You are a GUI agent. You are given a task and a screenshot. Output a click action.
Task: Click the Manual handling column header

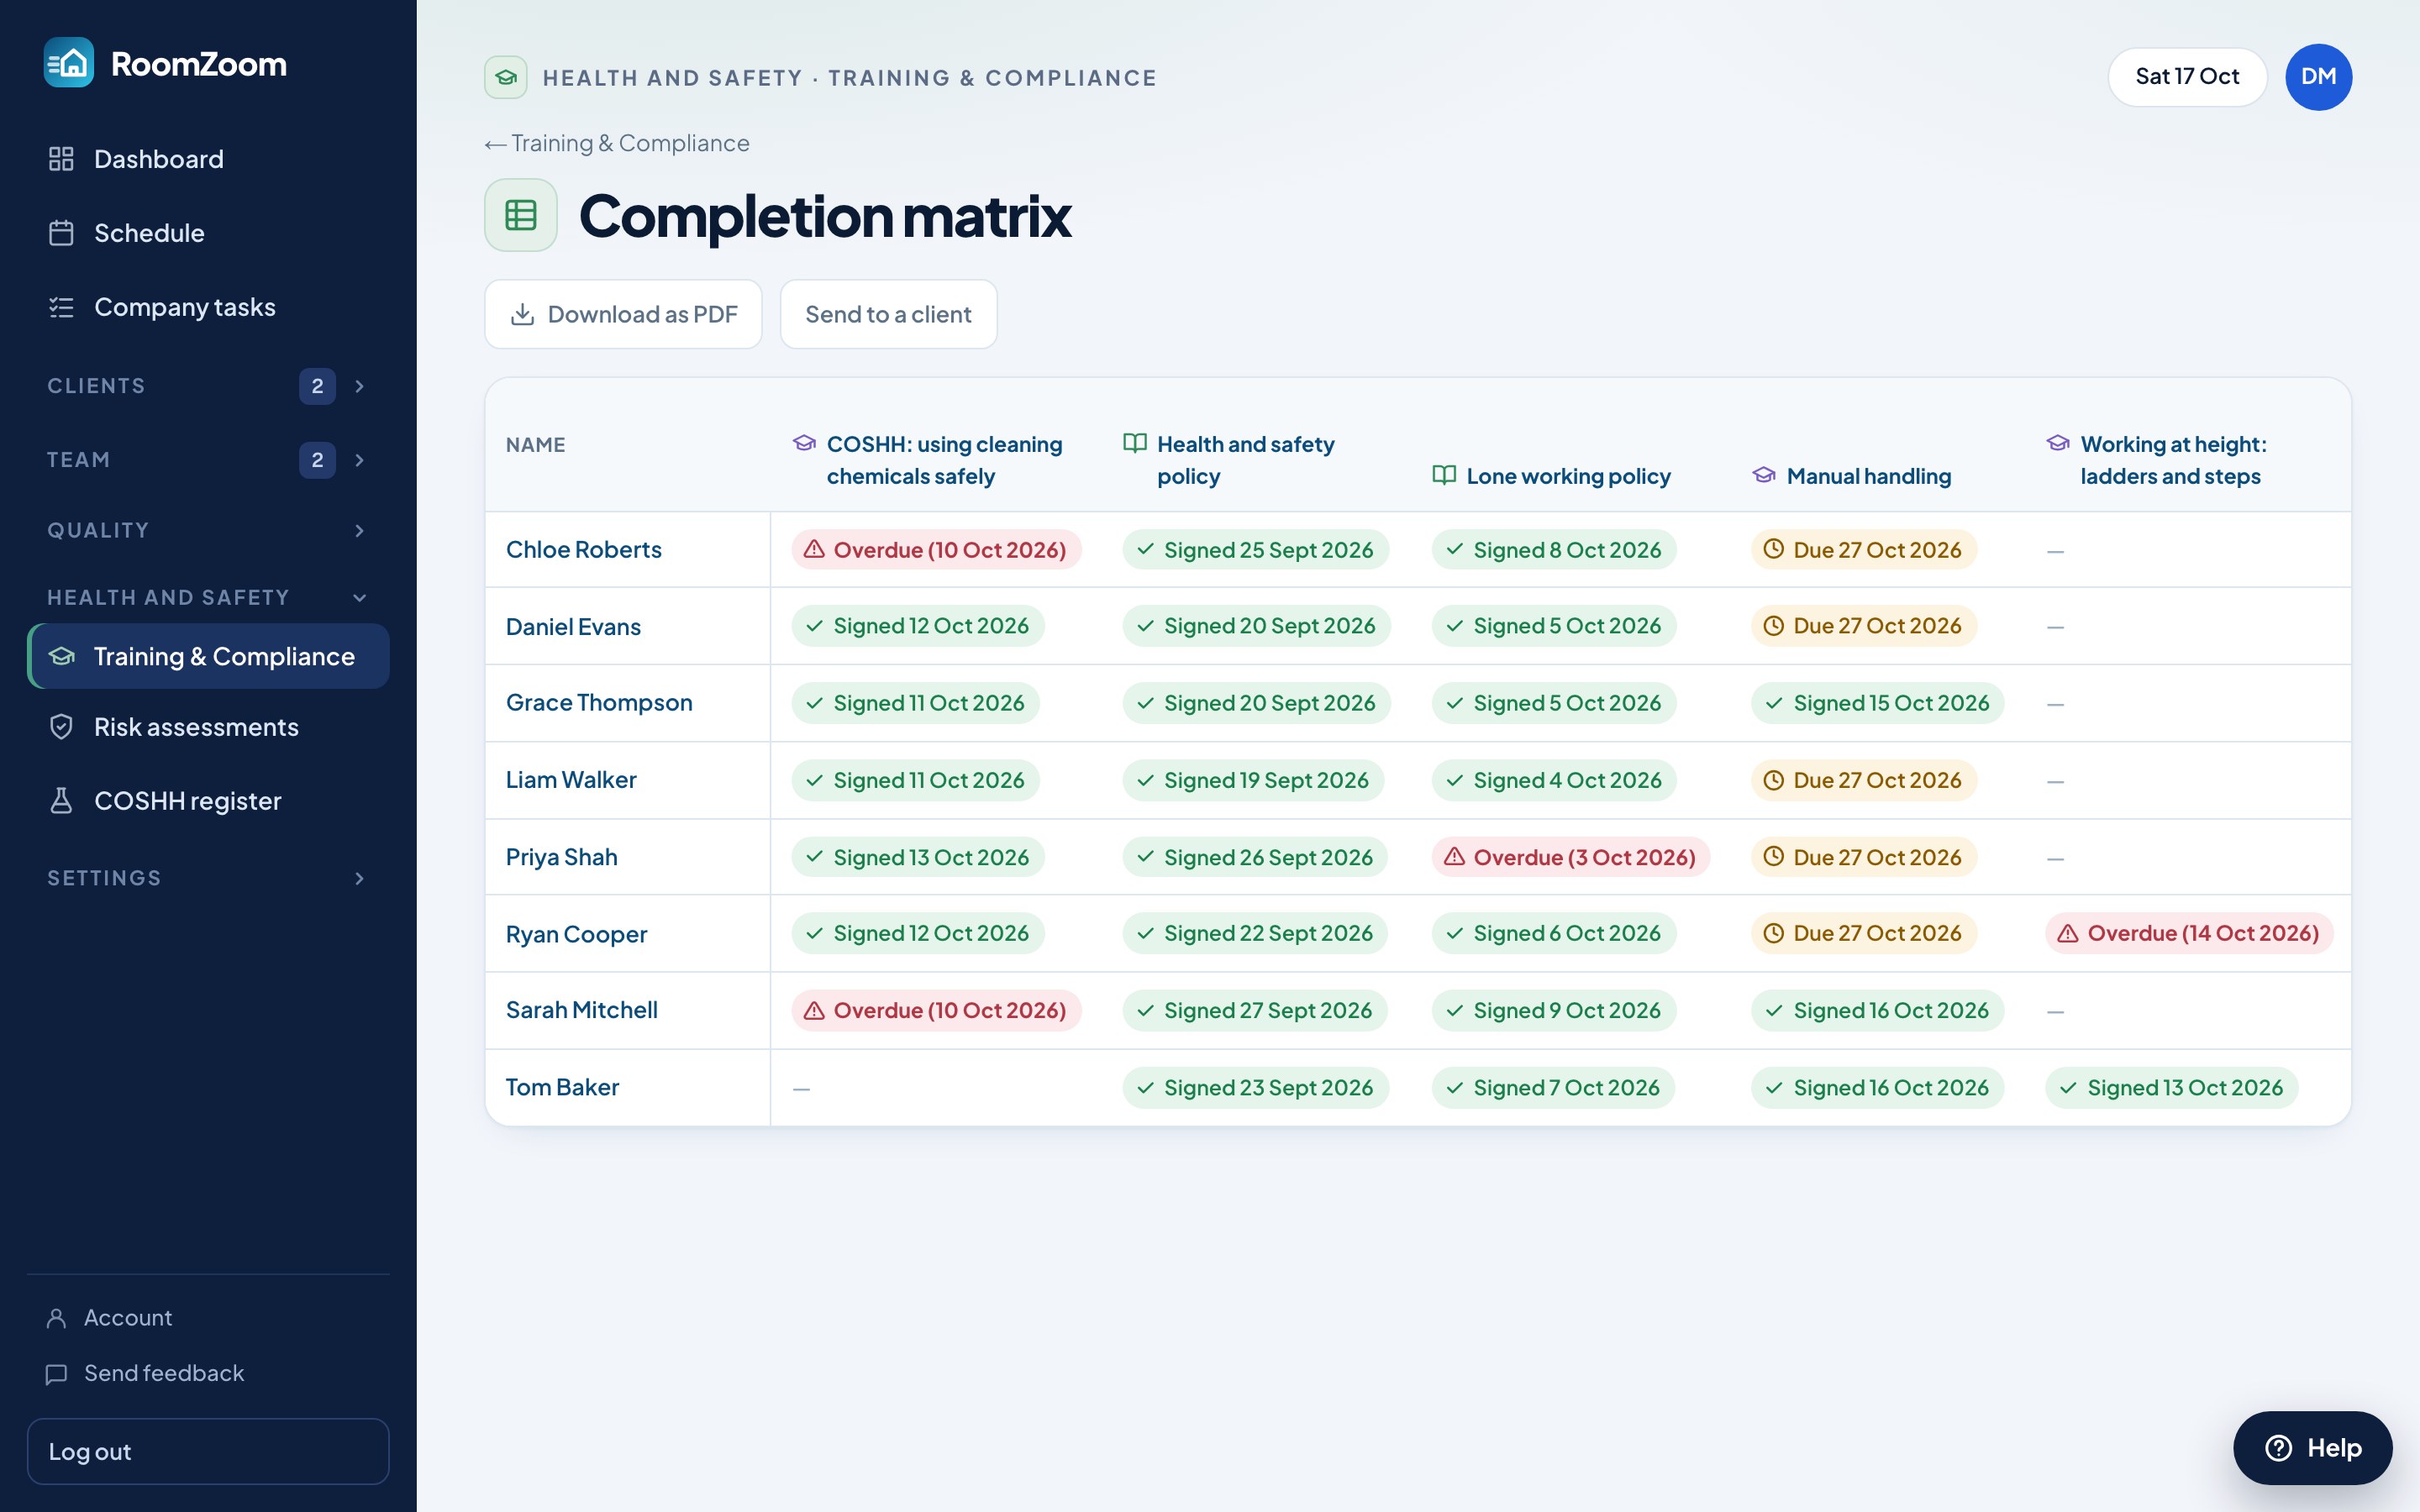pyautogui.click(x=1852, y=476)
